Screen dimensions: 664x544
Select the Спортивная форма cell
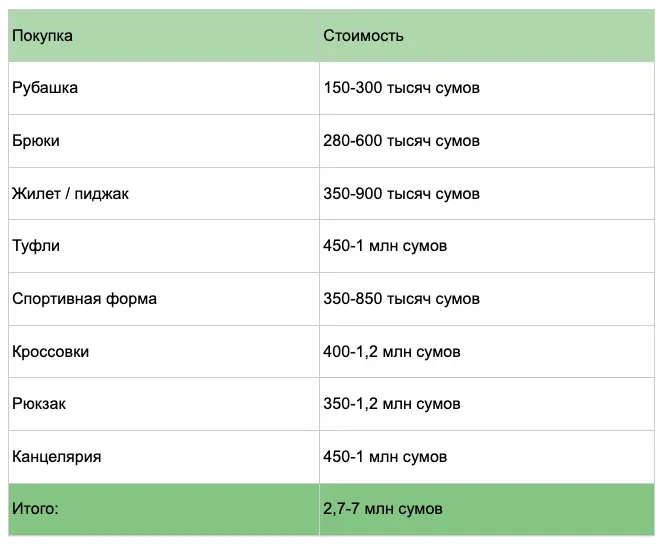tap(163, 299)
